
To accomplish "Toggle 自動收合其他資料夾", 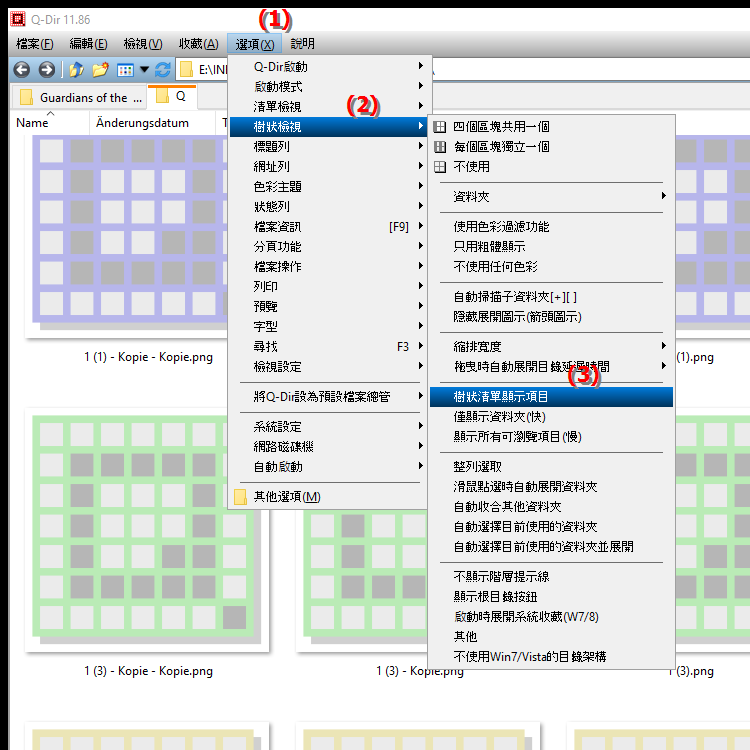I will (551, 507).
